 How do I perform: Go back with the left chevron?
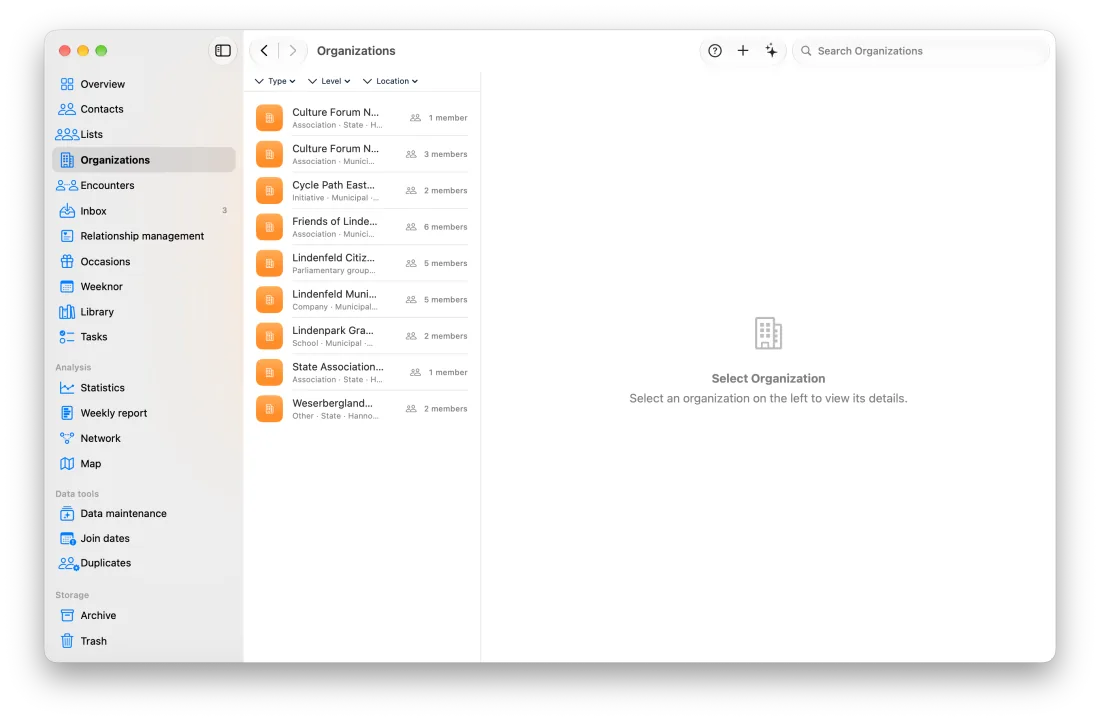[264, 50]
